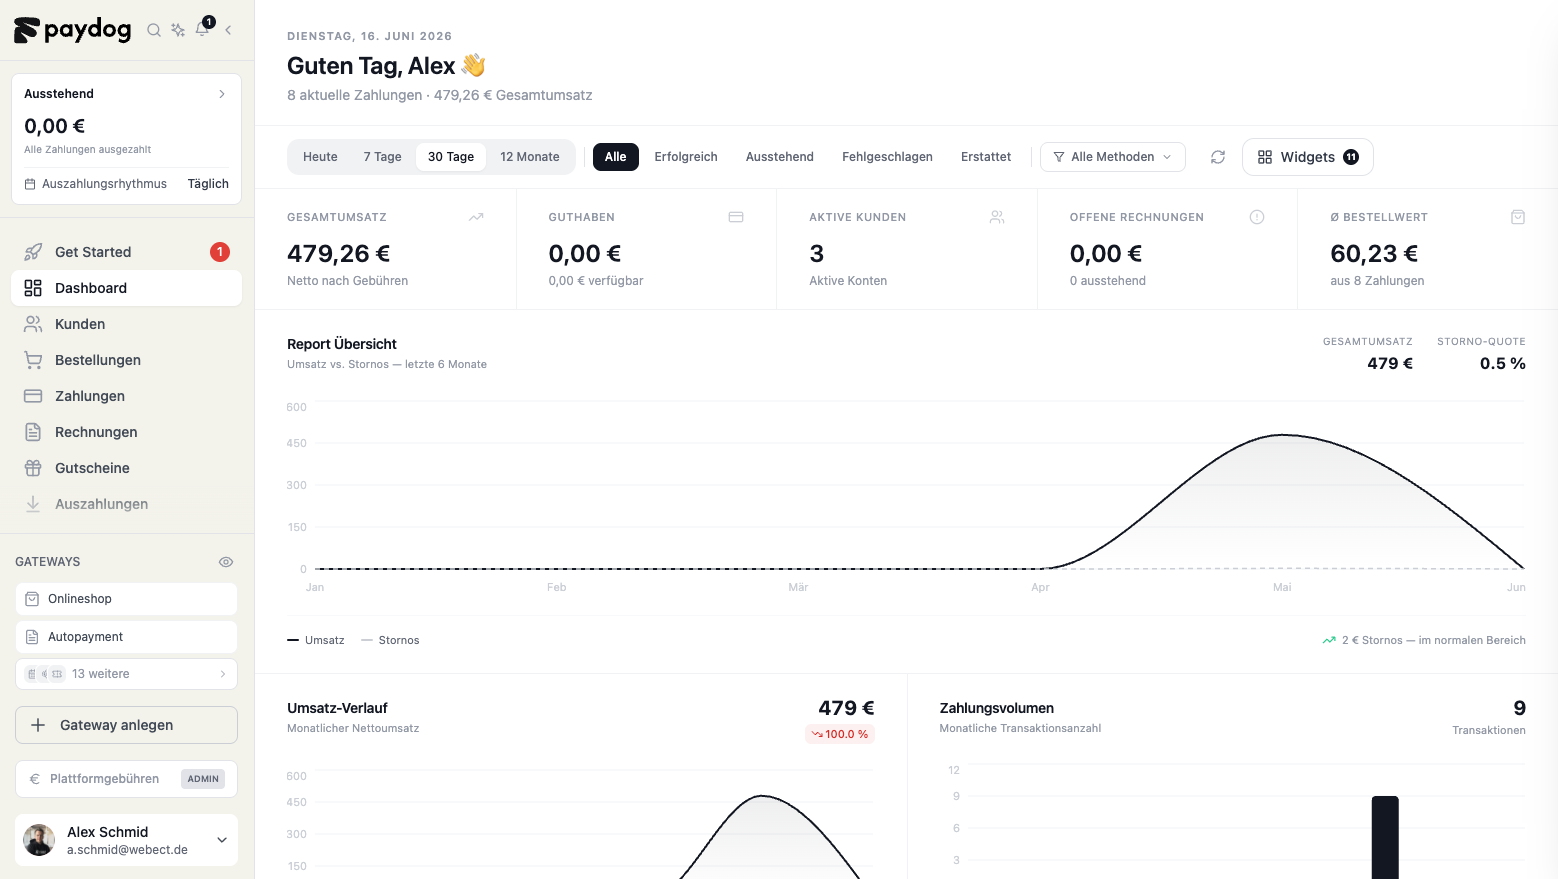Open Auszahlungen in the sidebar

pyautogui.click(x=126, y=504)
